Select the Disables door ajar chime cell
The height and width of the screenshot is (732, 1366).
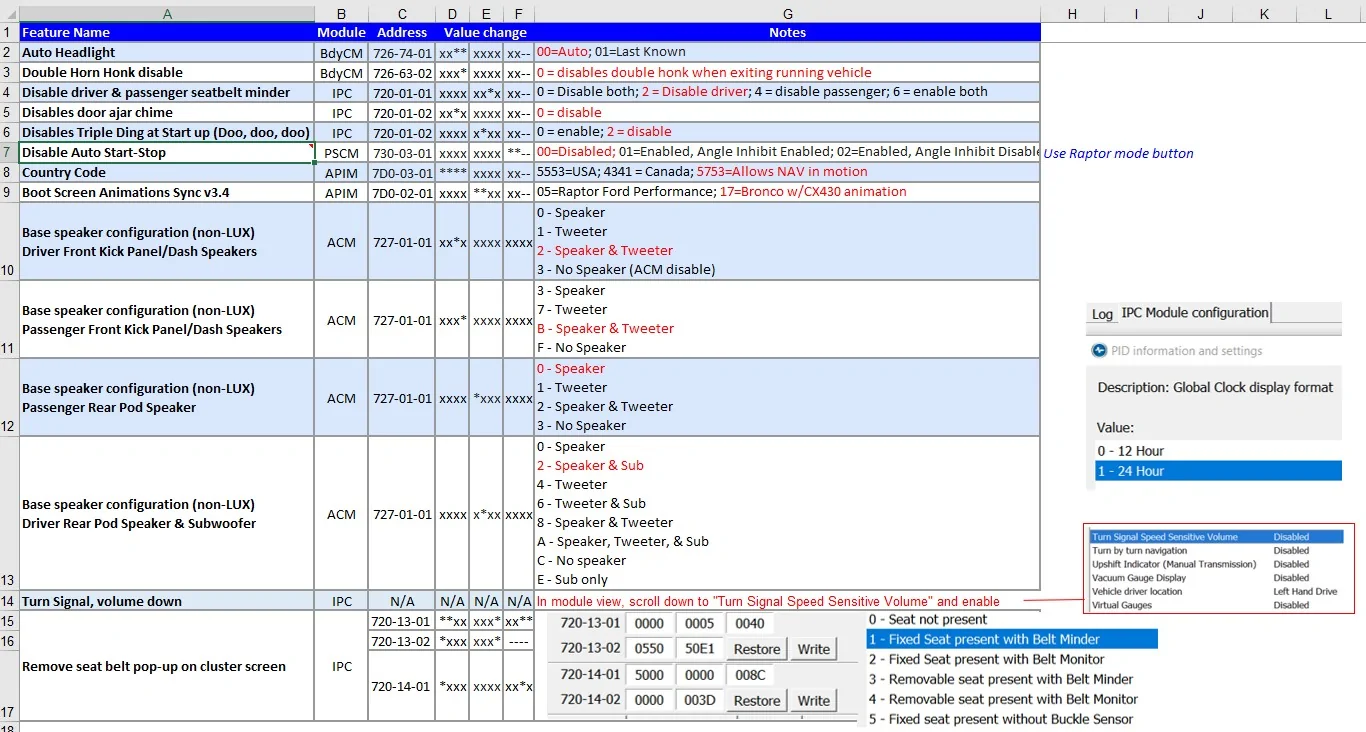(x=167, y=113)
